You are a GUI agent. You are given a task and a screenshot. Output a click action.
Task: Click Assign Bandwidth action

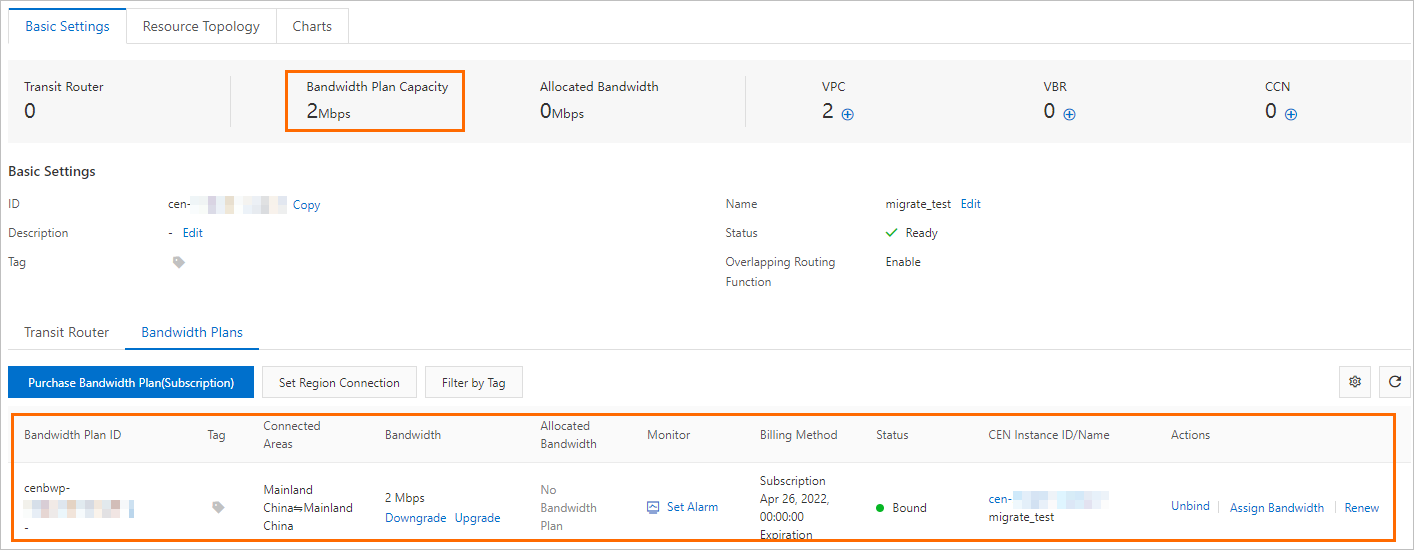pyautogui.click(x=1277, y=508)
